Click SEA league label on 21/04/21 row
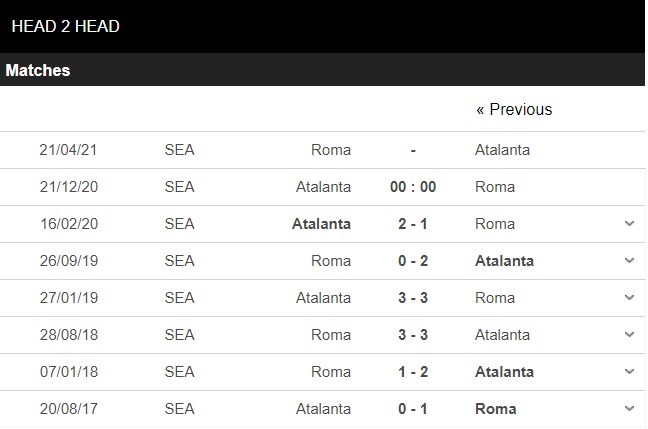Screen dimensions: 648x429 click(x=180, y=150)
